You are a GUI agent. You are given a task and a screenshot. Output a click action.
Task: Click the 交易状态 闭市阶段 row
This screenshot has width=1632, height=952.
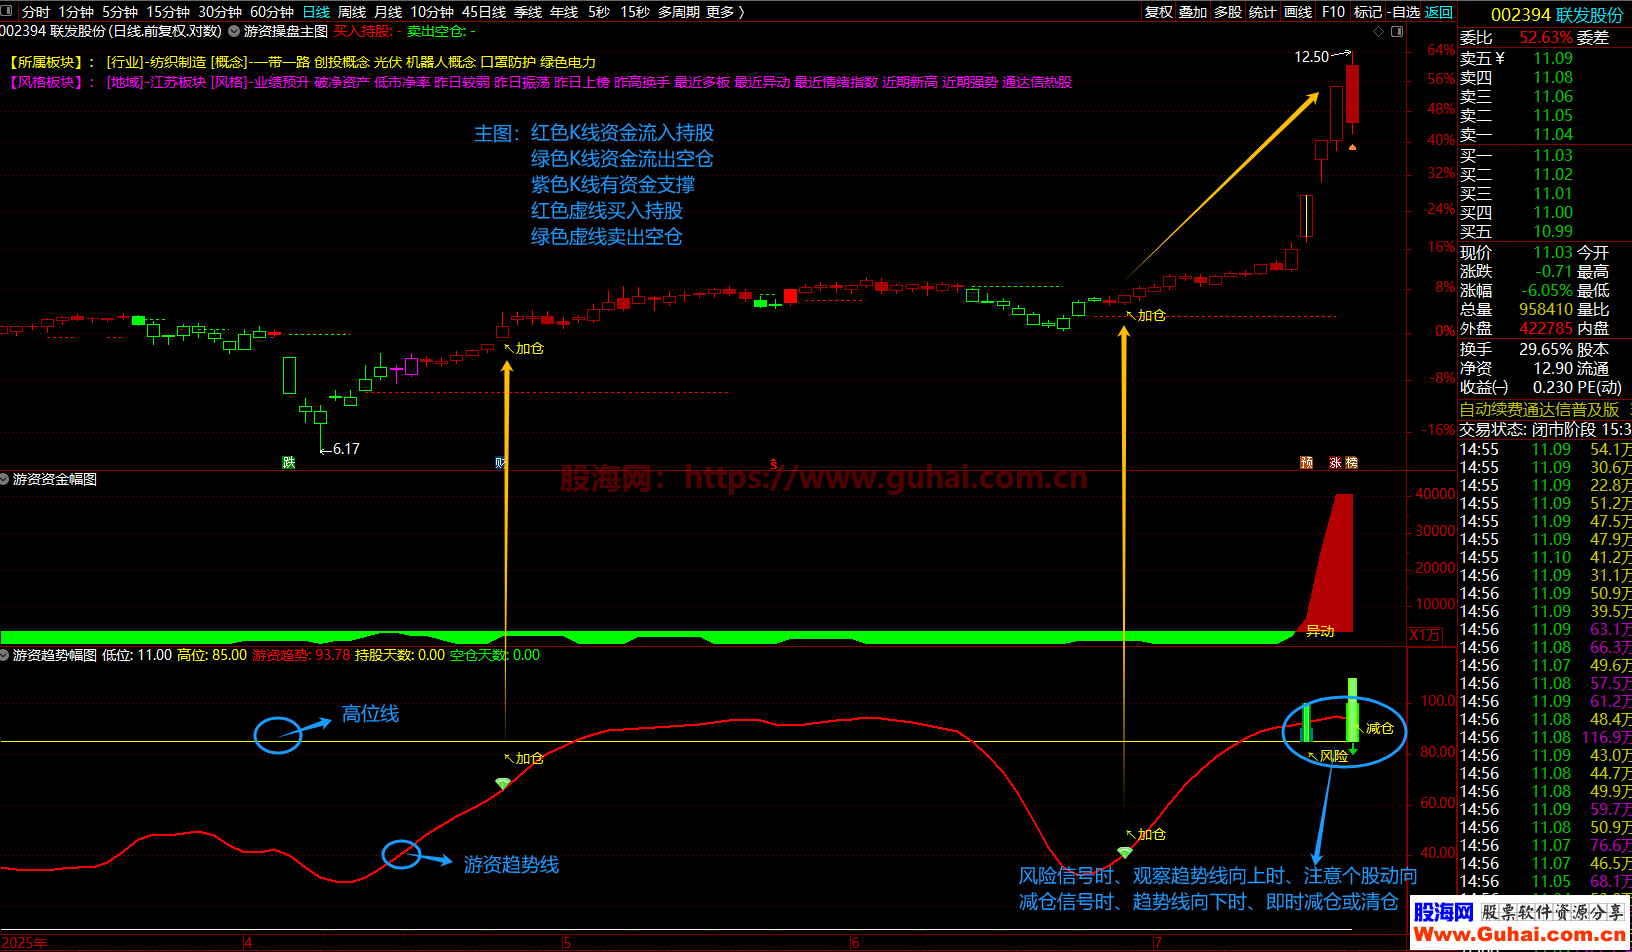coord(1545,430)
